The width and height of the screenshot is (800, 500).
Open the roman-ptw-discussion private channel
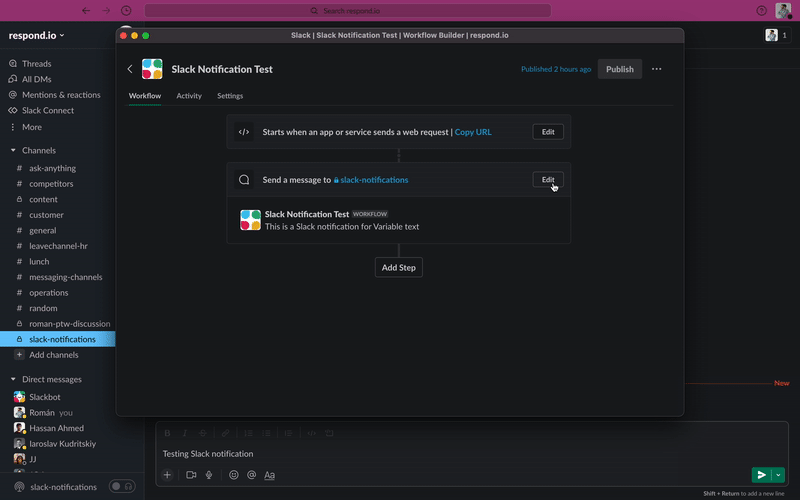[69, 323]
